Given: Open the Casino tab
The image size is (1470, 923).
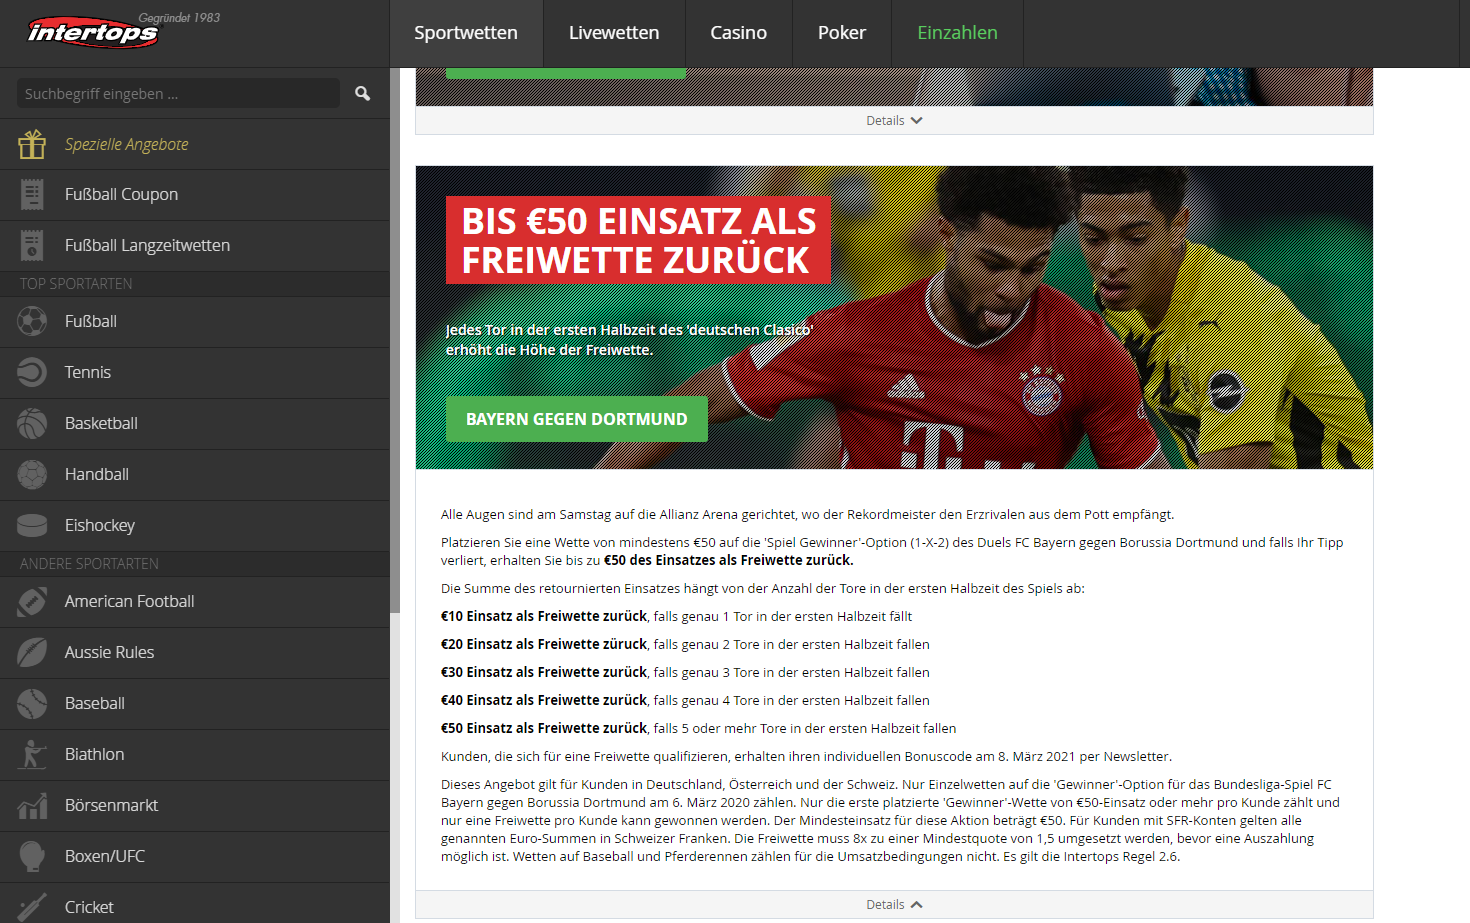Looking at the screenshot, I should (x=739, y=33).
